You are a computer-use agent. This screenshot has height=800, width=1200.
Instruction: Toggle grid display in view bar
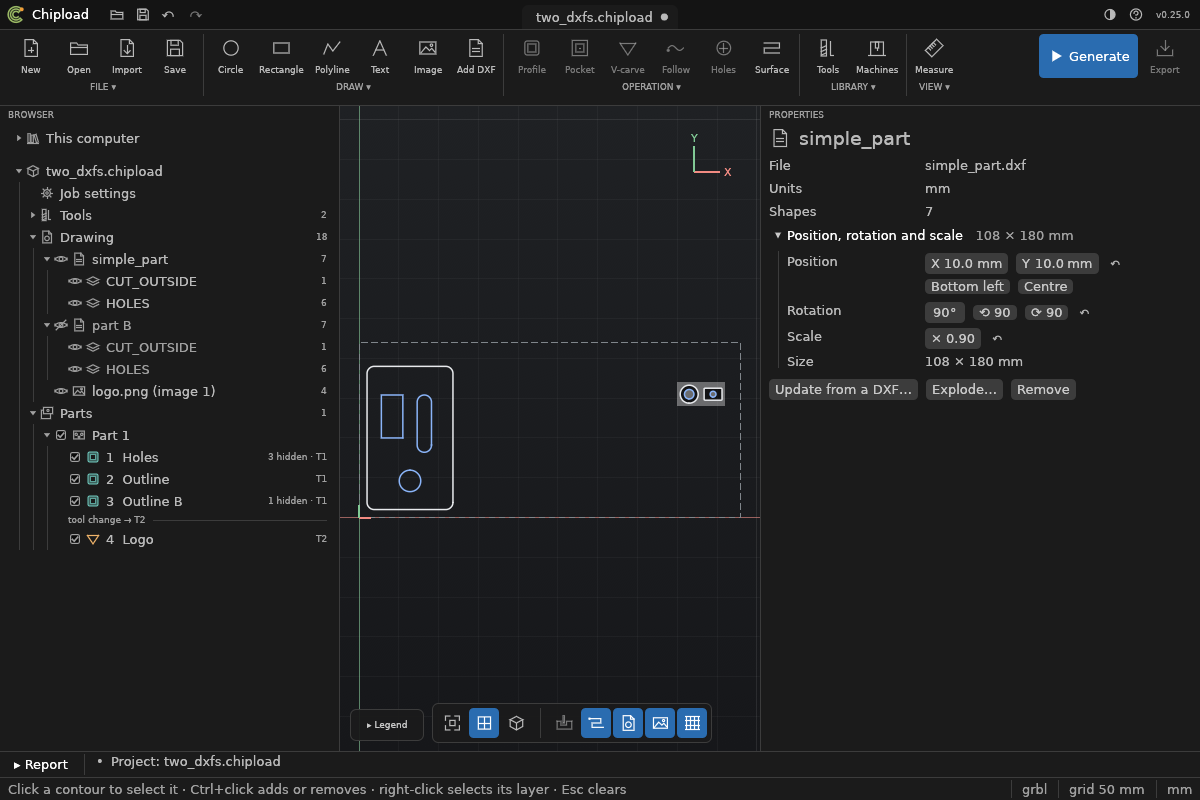click(x=692, y=723)
